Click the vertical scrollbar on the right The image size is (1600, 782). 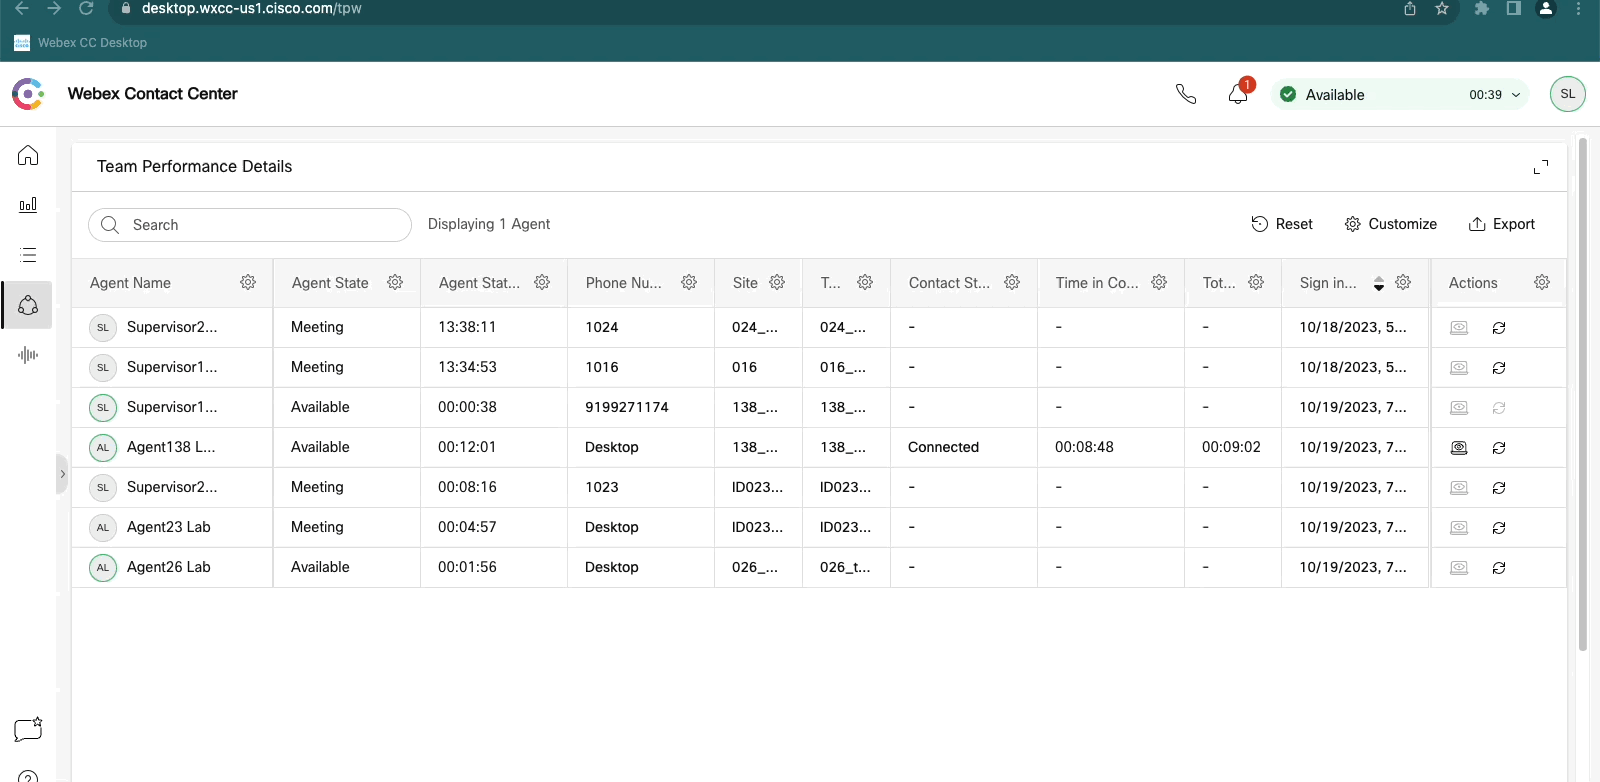pos(1582,400)
